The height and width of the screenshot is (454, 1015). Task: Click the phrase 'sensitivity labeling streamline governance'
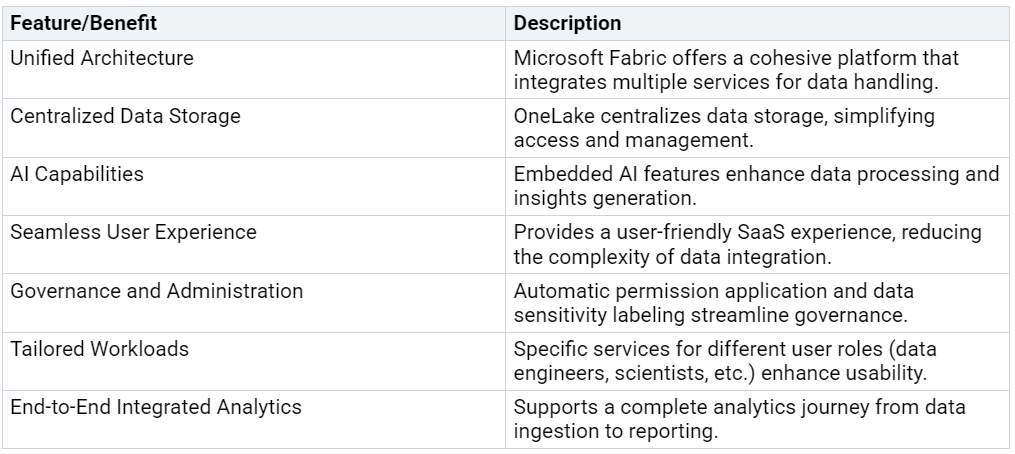coord(711,315)
